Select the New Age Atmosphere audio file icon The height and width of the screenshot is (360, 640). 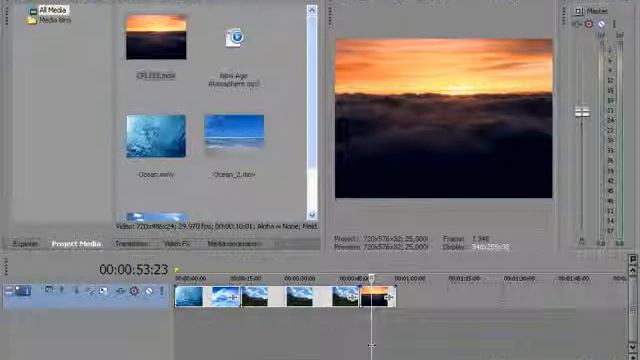coord(234,38)
